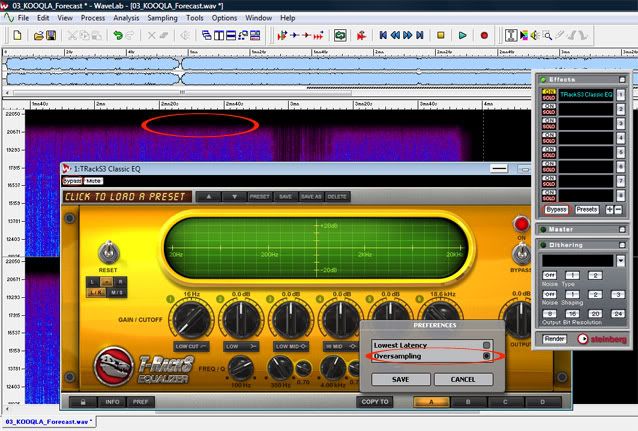Click the Delete X icon in the toolbar
638x431 pixels.
click(x=151, y=35)
